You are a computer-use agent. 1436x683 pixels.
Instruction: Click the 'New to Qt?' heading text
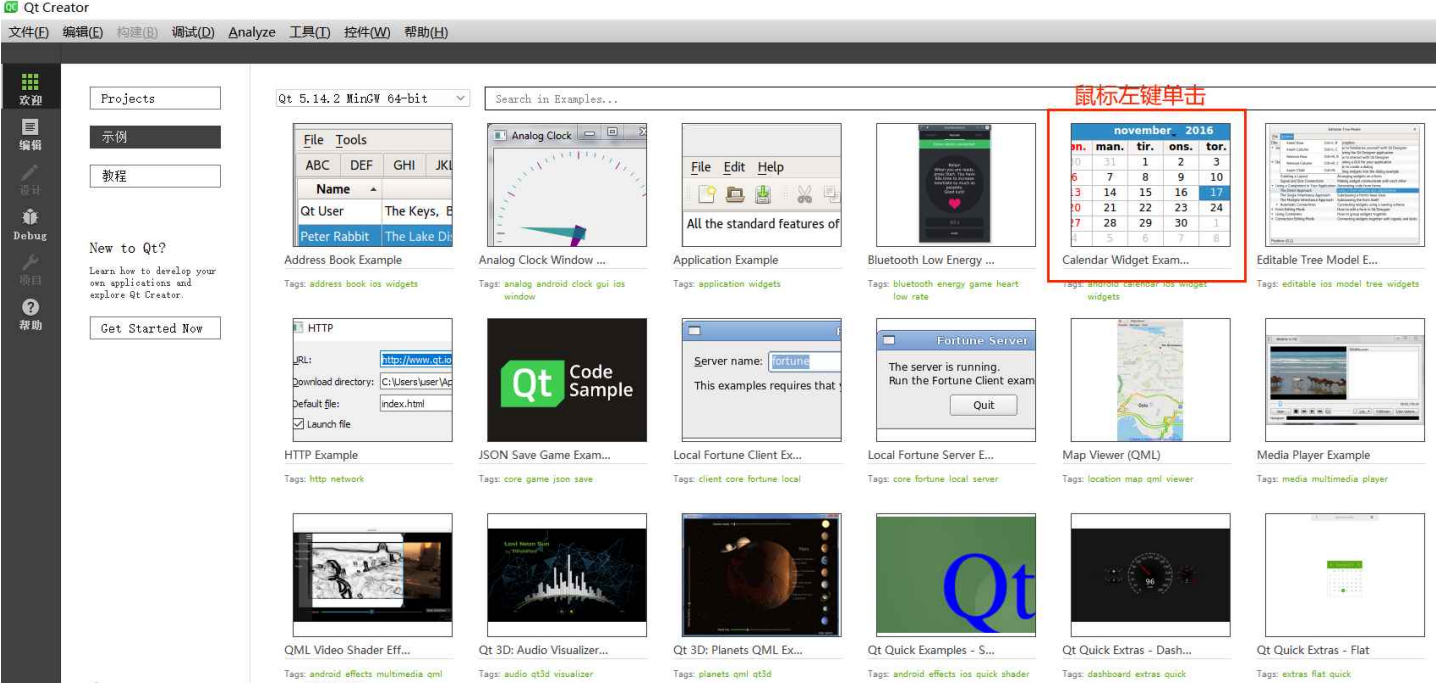pyautogui.click(x=128, y=248)
